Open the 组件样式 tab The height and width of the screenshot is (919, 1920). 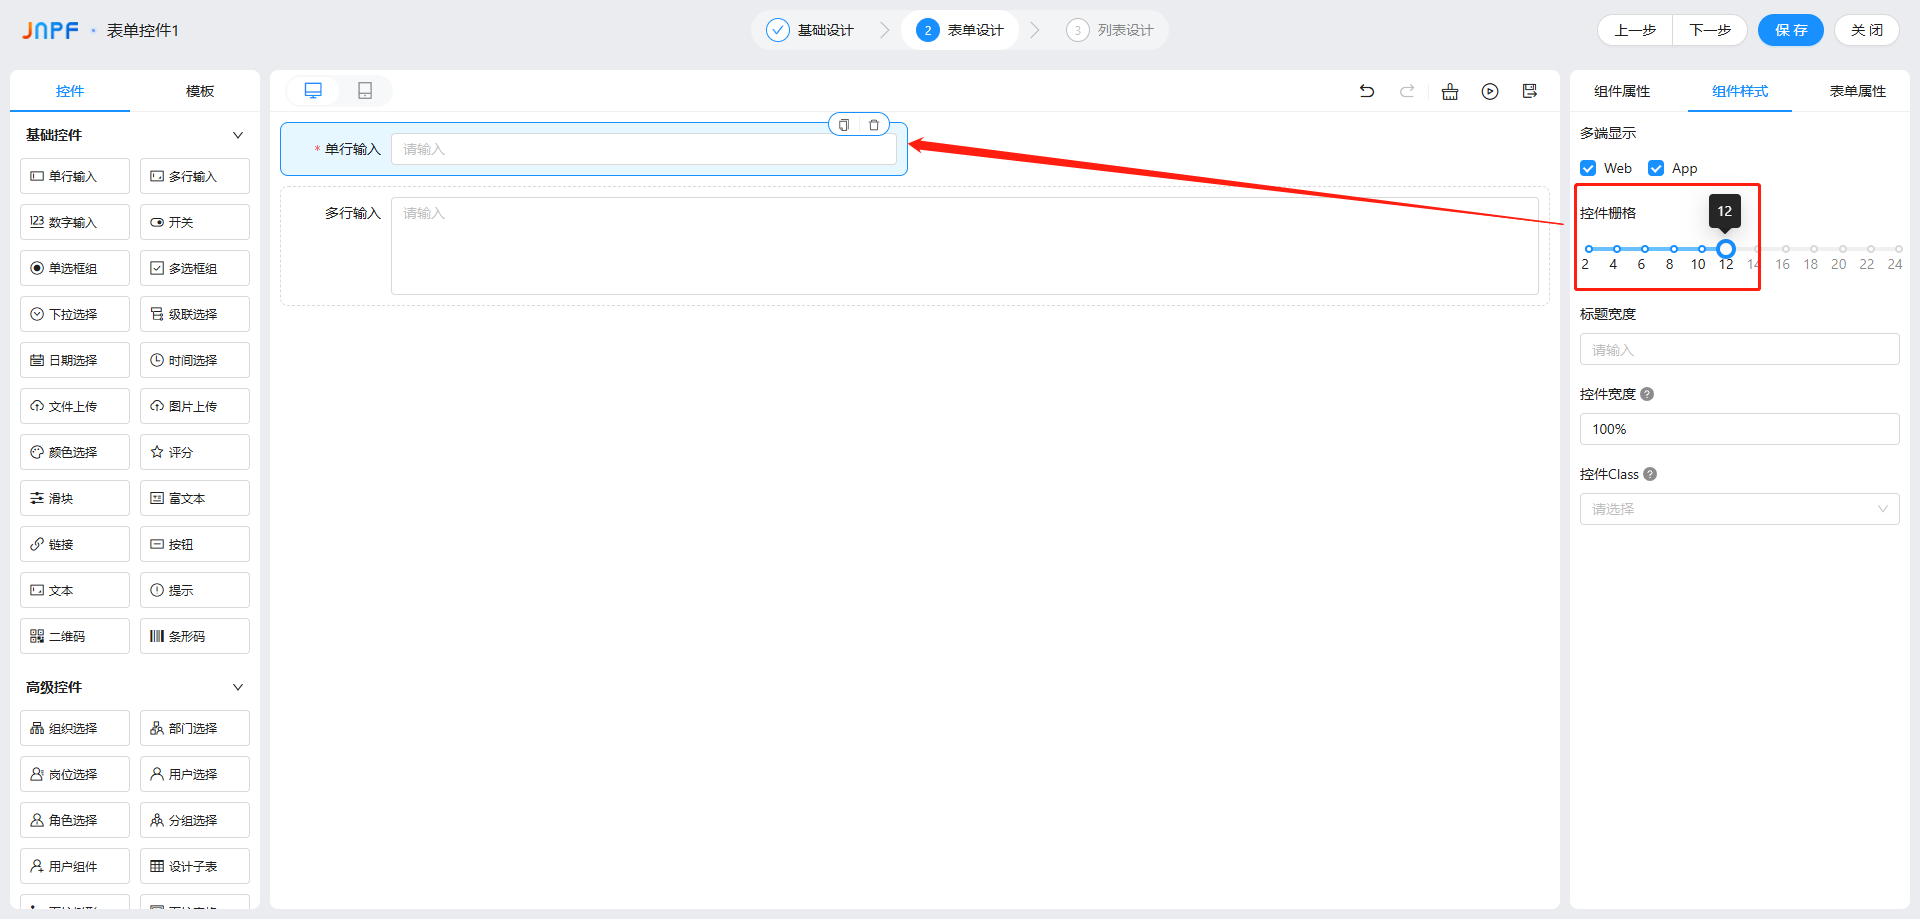coord(1740,91)
